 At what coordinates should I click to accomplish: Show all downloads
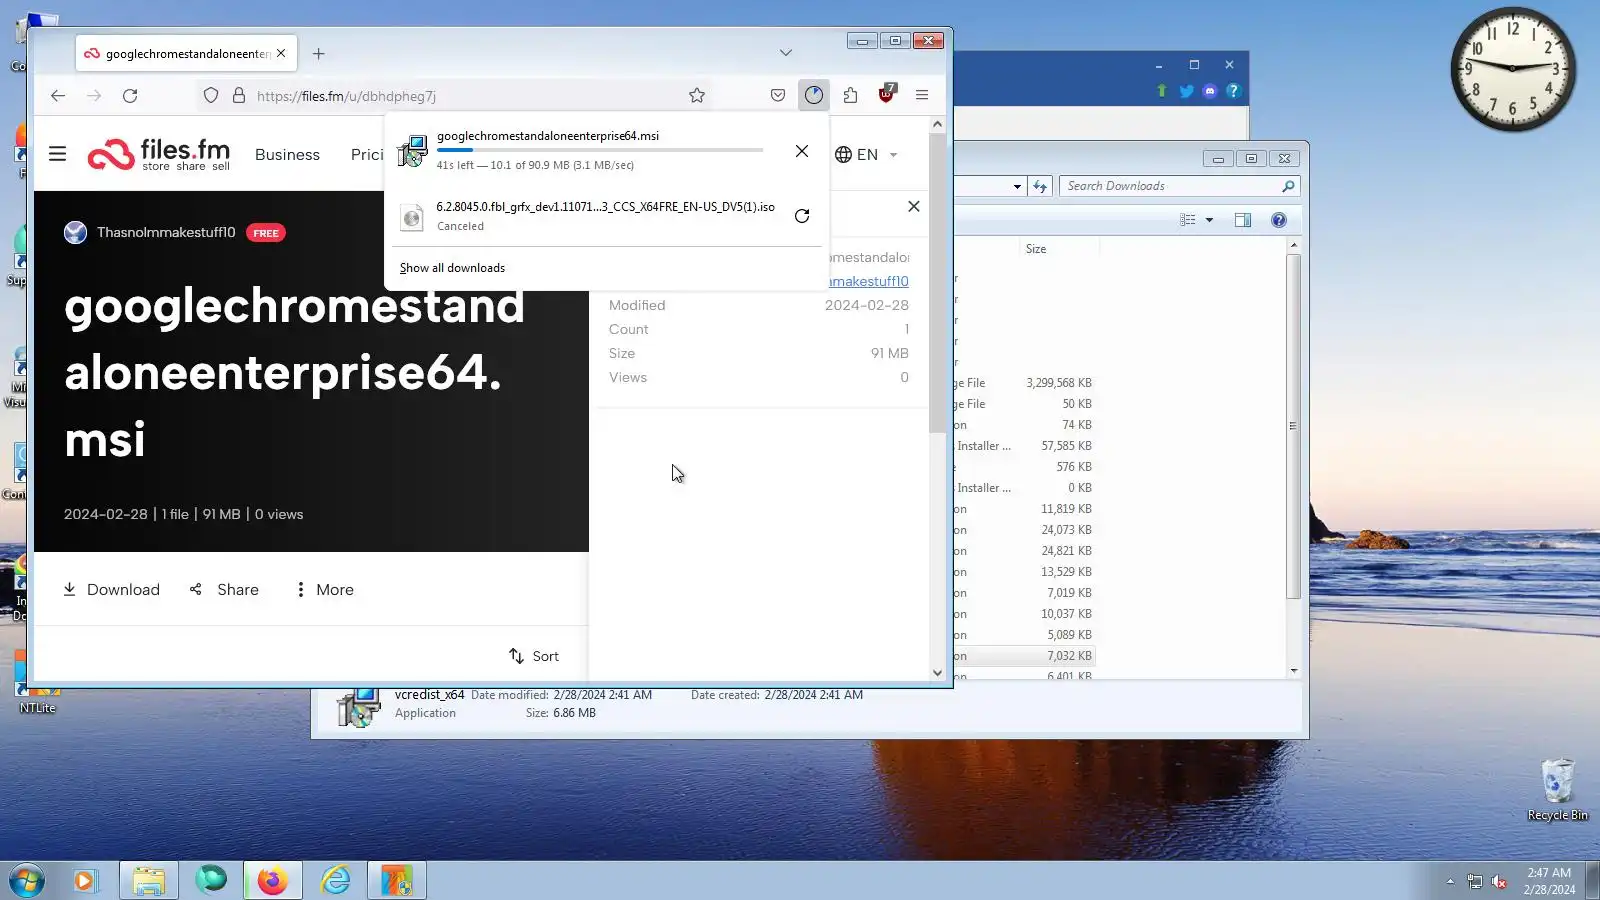click(452, 268)
